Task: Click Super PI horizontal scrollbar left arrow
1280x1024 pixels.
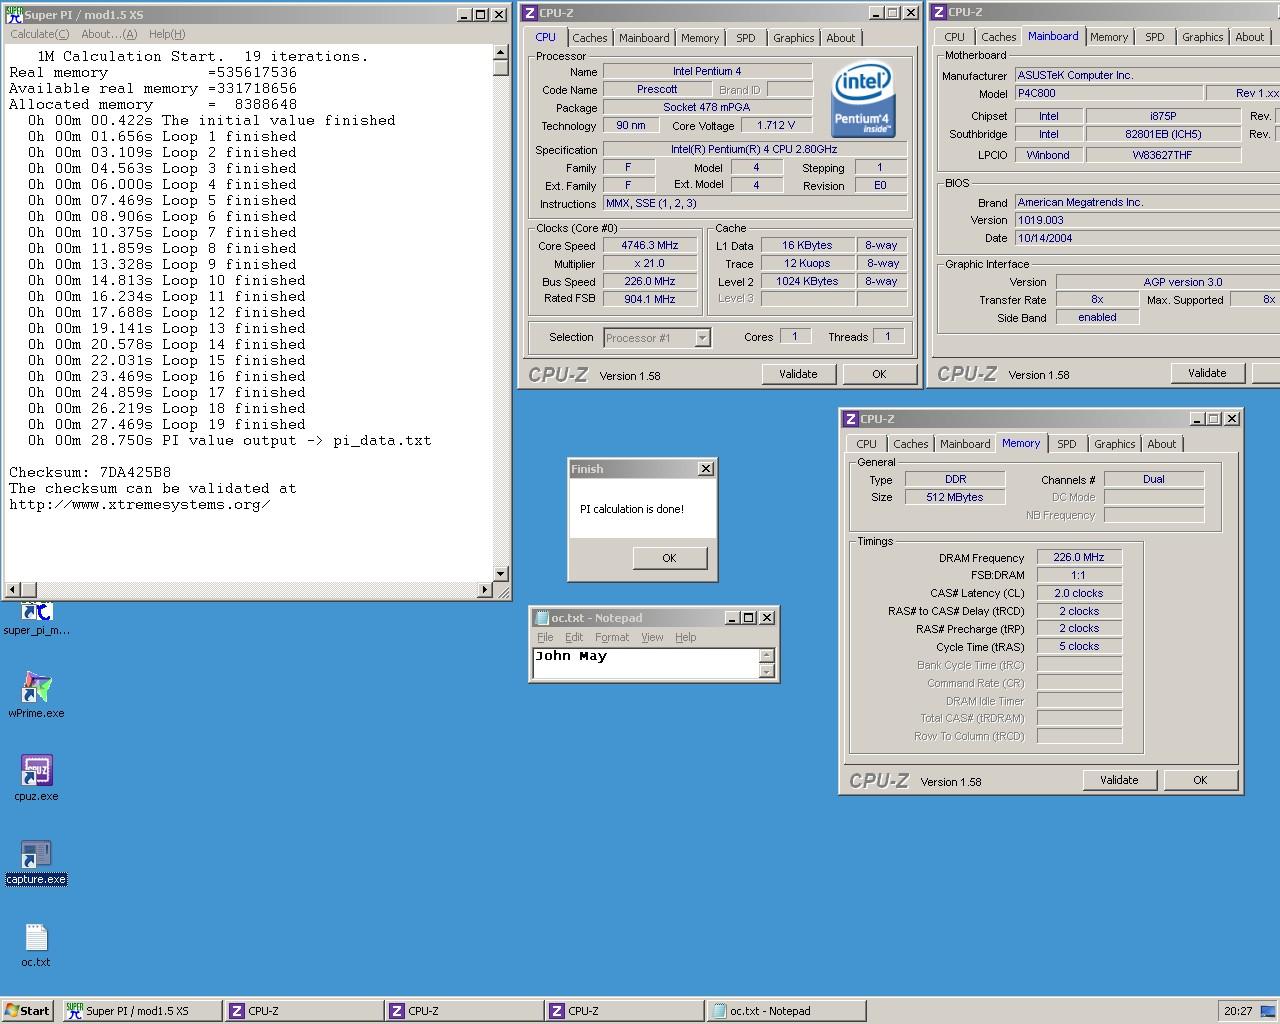Action: [13, 590]
